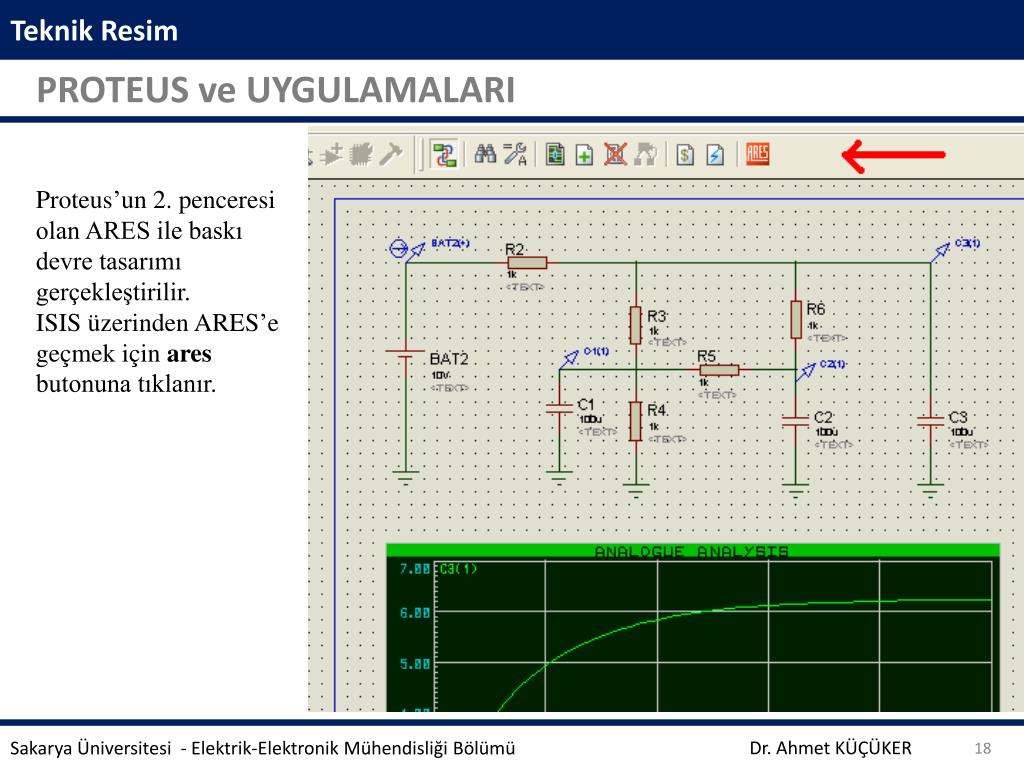Click the ANALOGUE ANALYSIS graph title bar

coord(692,551)
